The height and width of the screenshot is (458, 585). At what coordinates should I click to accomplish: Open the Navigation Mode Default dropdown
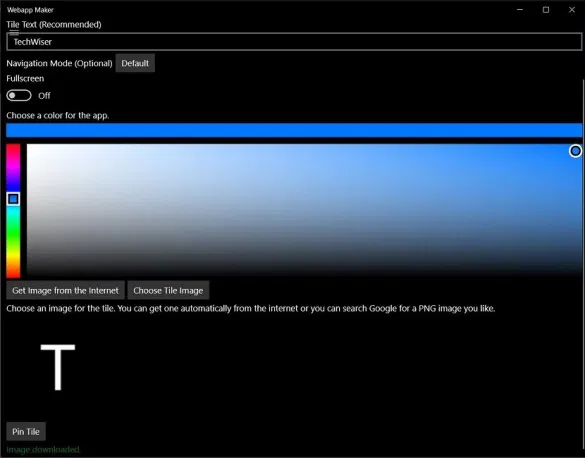point(135,63)
